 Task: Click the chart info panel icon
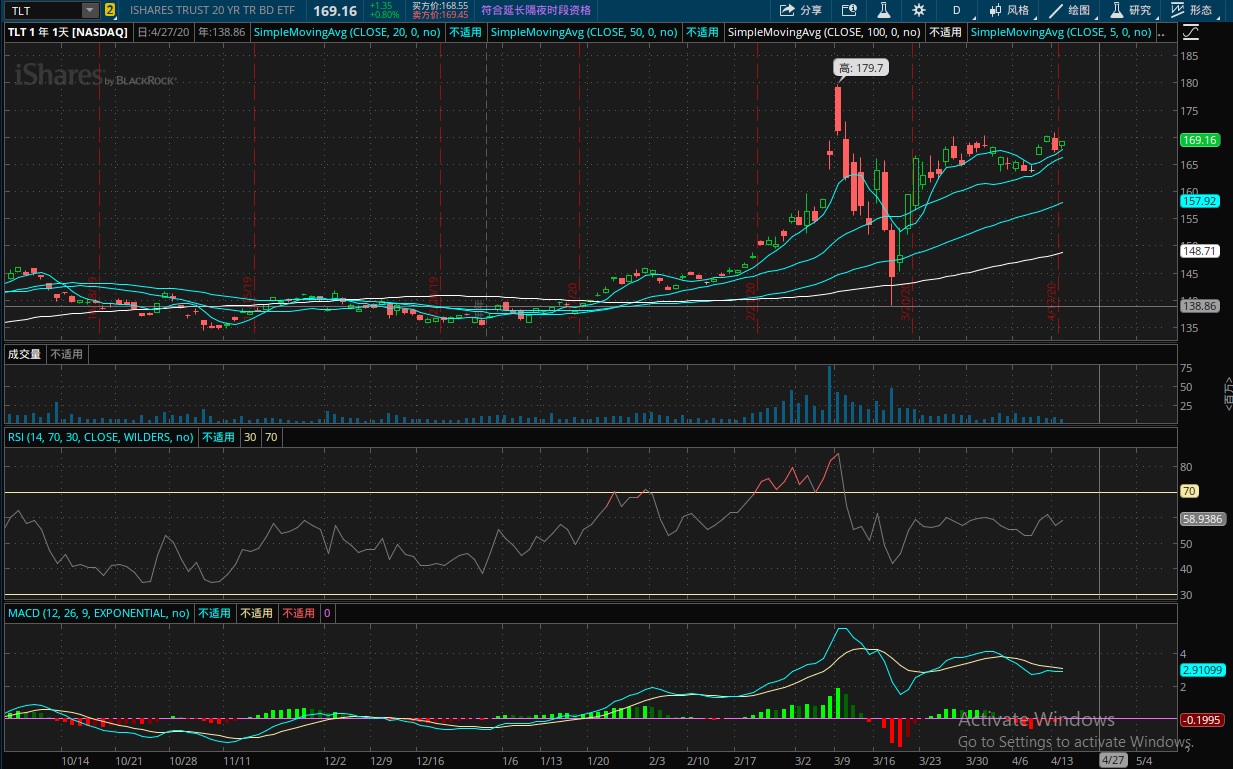849,10
